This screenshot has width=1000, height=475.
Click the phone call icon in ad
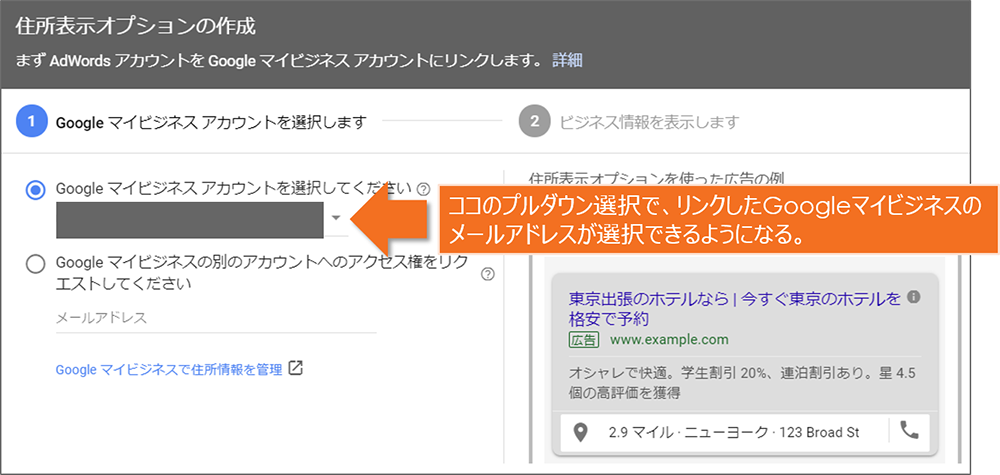[909, 430]
